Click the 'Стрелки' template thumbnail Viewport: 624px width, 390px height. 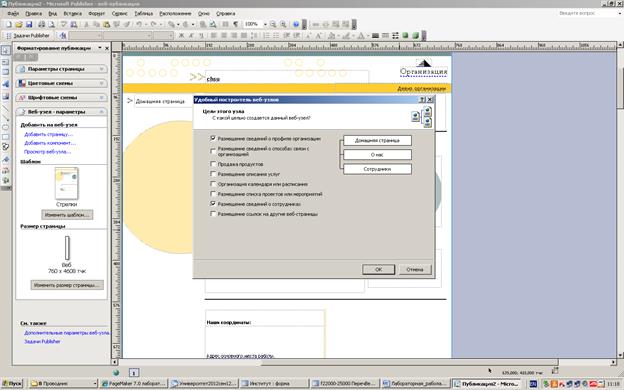[x=66, y=183]
